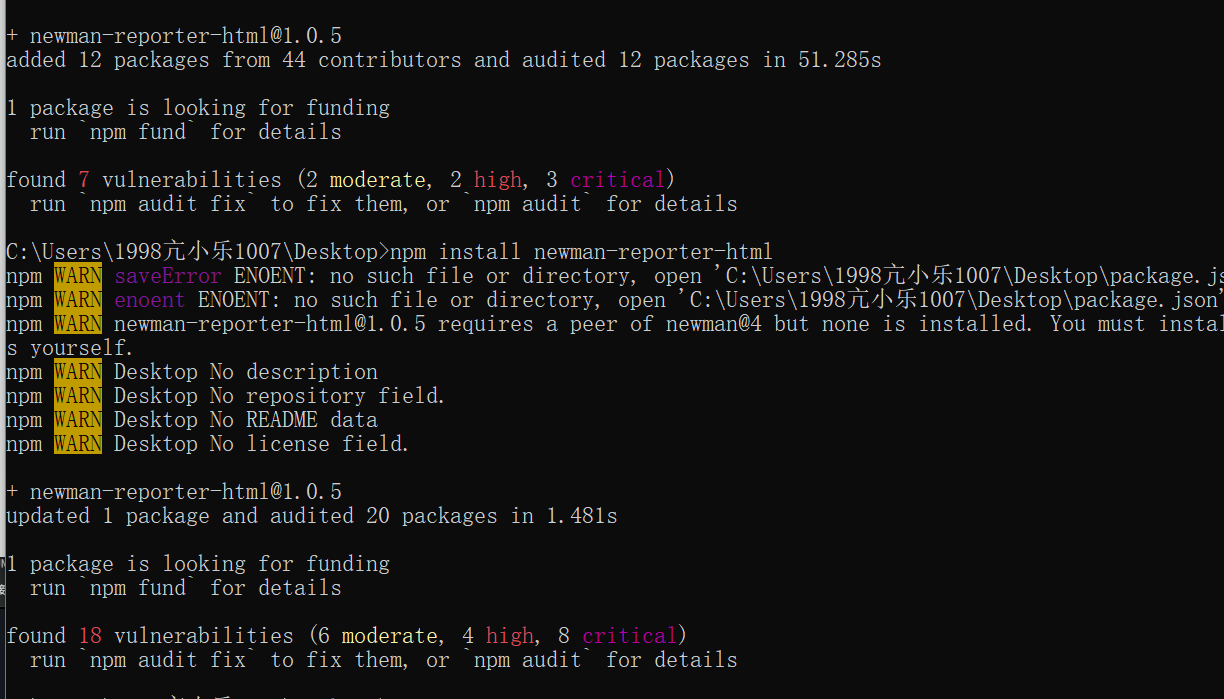The height and width of the screenshot is (699, 1224).
Task: Click the '3 critical' vulnerability text
Action: click(x=605, y=180)
